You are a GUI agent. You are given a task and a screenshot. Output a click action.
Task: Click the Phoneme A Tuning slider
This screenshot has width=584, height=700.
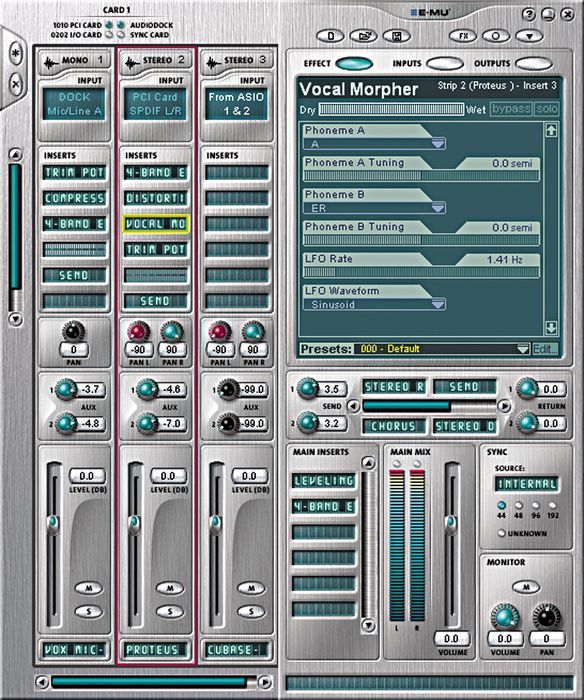[421, 175]
